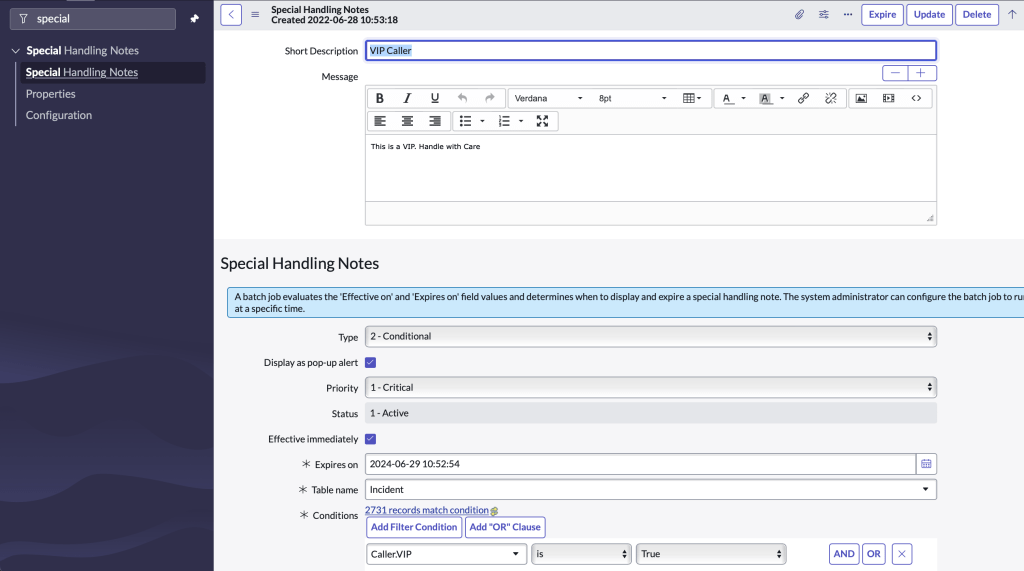The image size is (1024, 571).
Task: Insert an image into the message
Action: pos(860,98)
